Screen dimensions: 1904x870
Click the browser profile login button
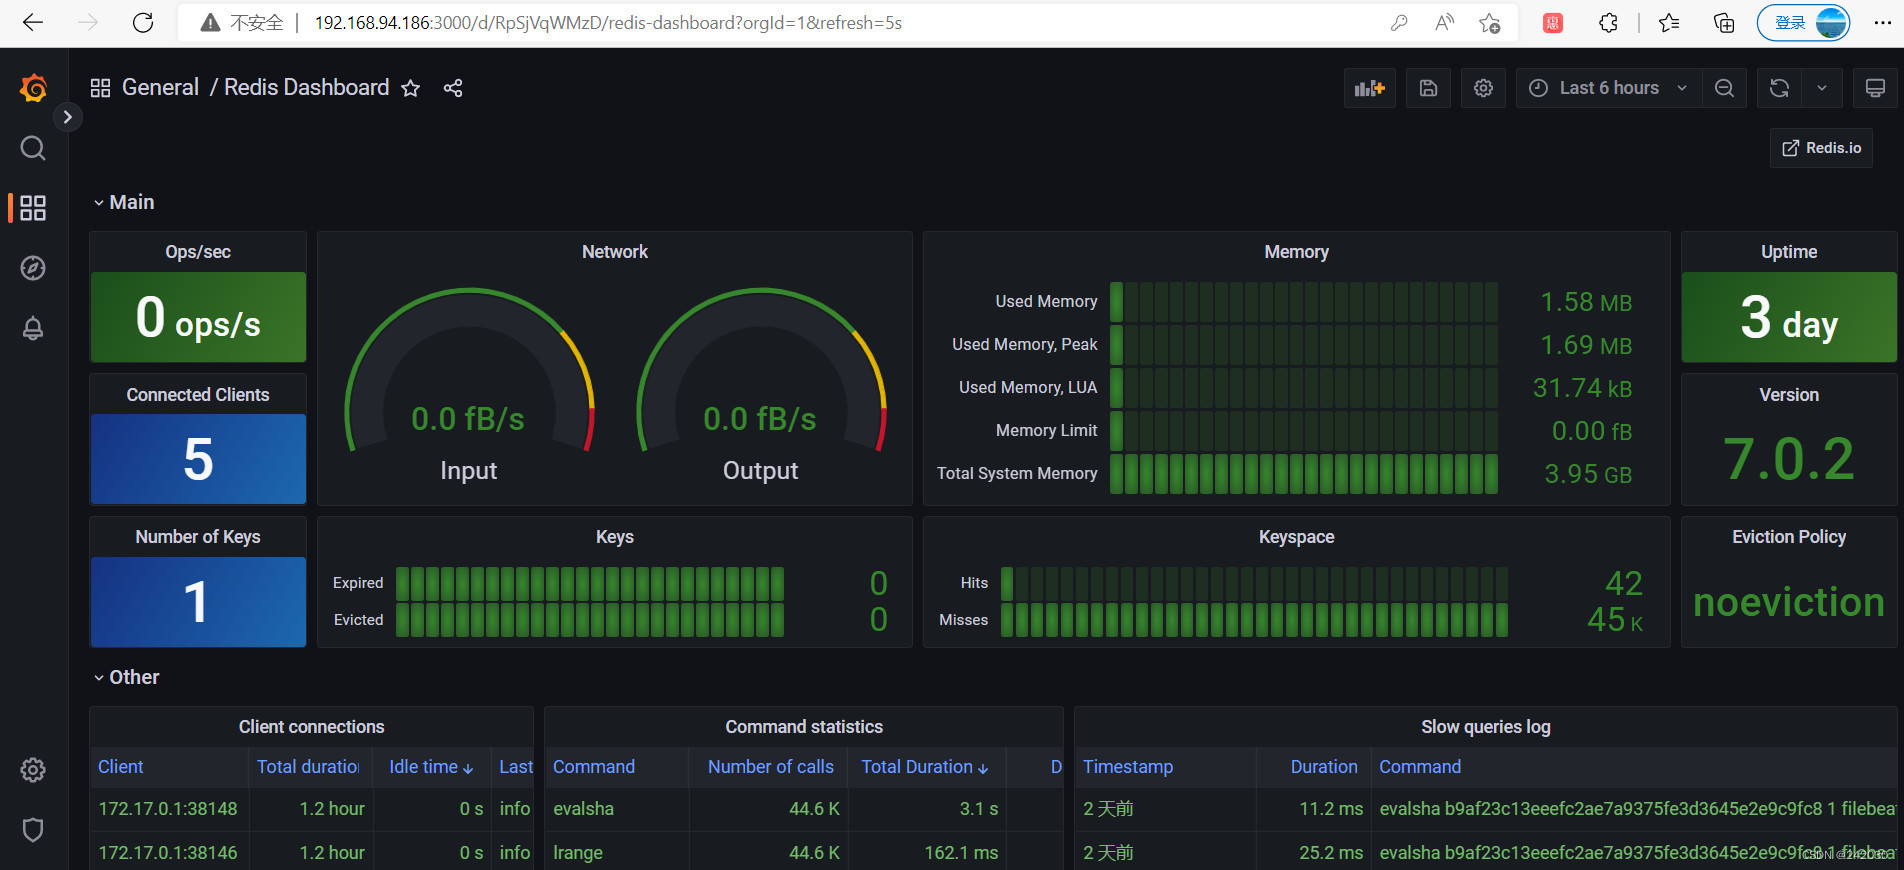(x=1804, y=23)
